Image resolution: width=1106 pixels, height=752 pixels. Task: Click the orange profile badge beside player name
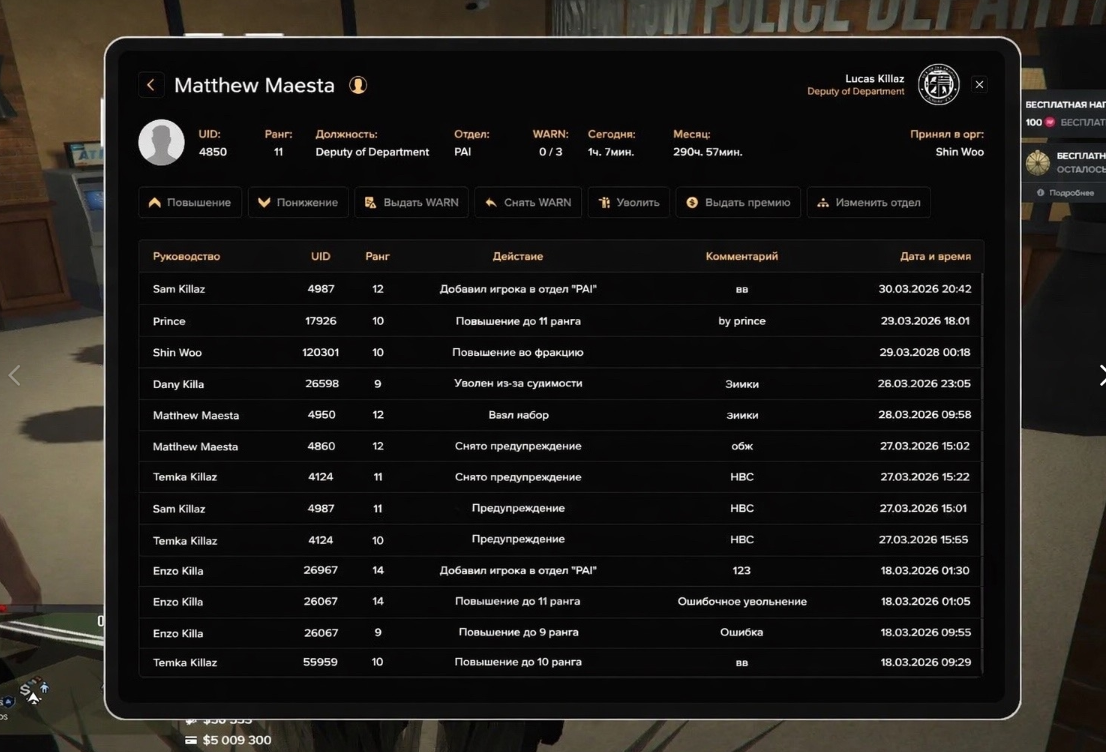tap(358, 85)
